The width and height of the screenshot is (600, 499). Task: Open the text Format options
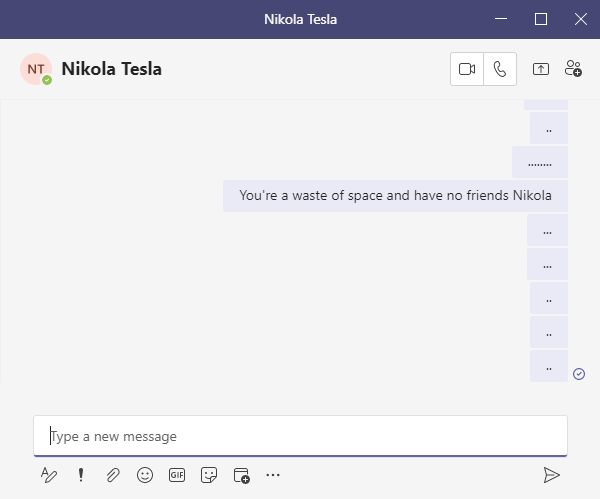click(x=49, y=475)
